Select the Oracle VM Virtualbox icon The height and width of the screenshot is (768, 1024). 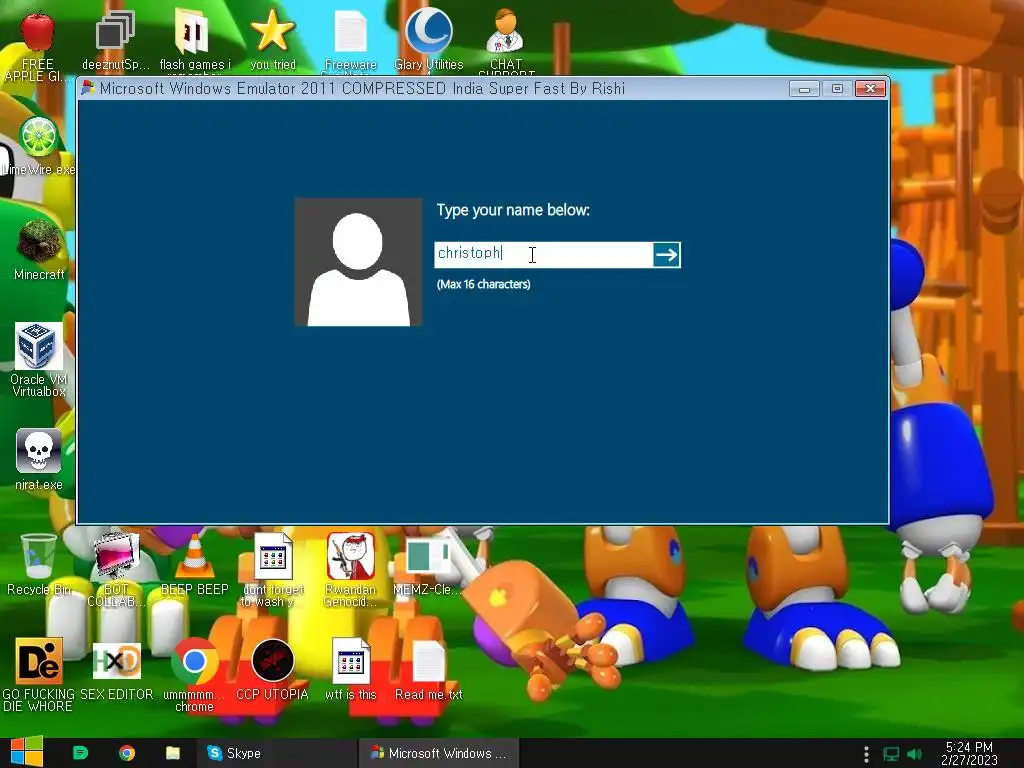(x=39, y=346)
